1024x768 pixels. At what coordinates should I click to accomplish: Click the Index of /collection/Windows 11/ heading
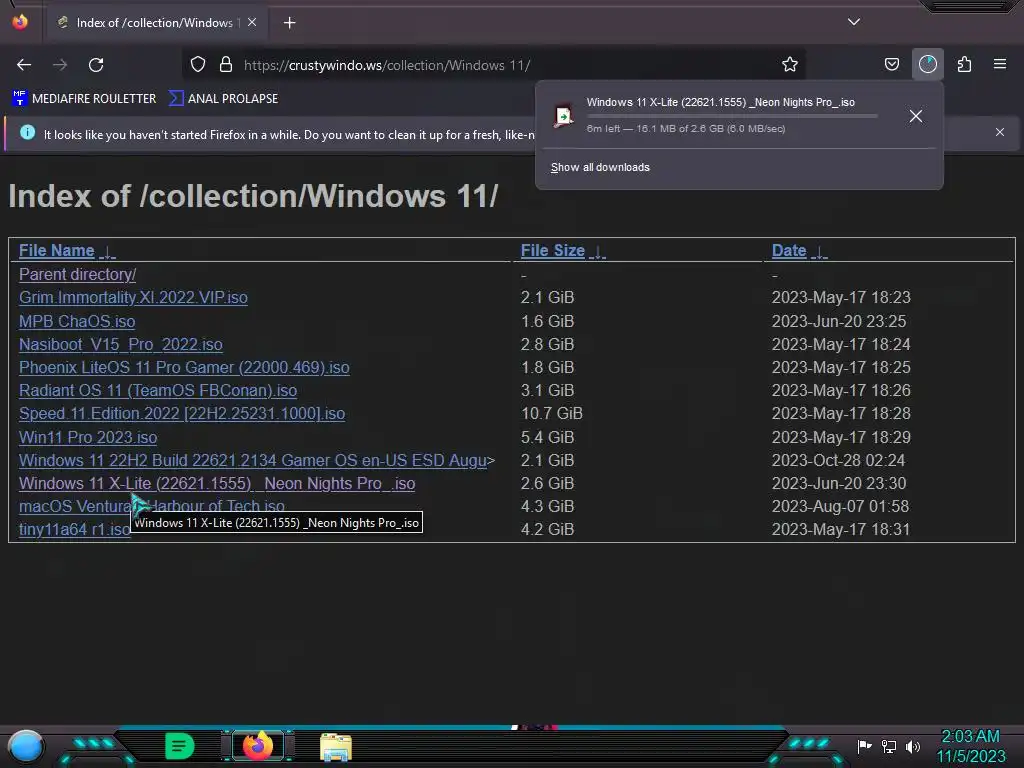tap(253, 196)
